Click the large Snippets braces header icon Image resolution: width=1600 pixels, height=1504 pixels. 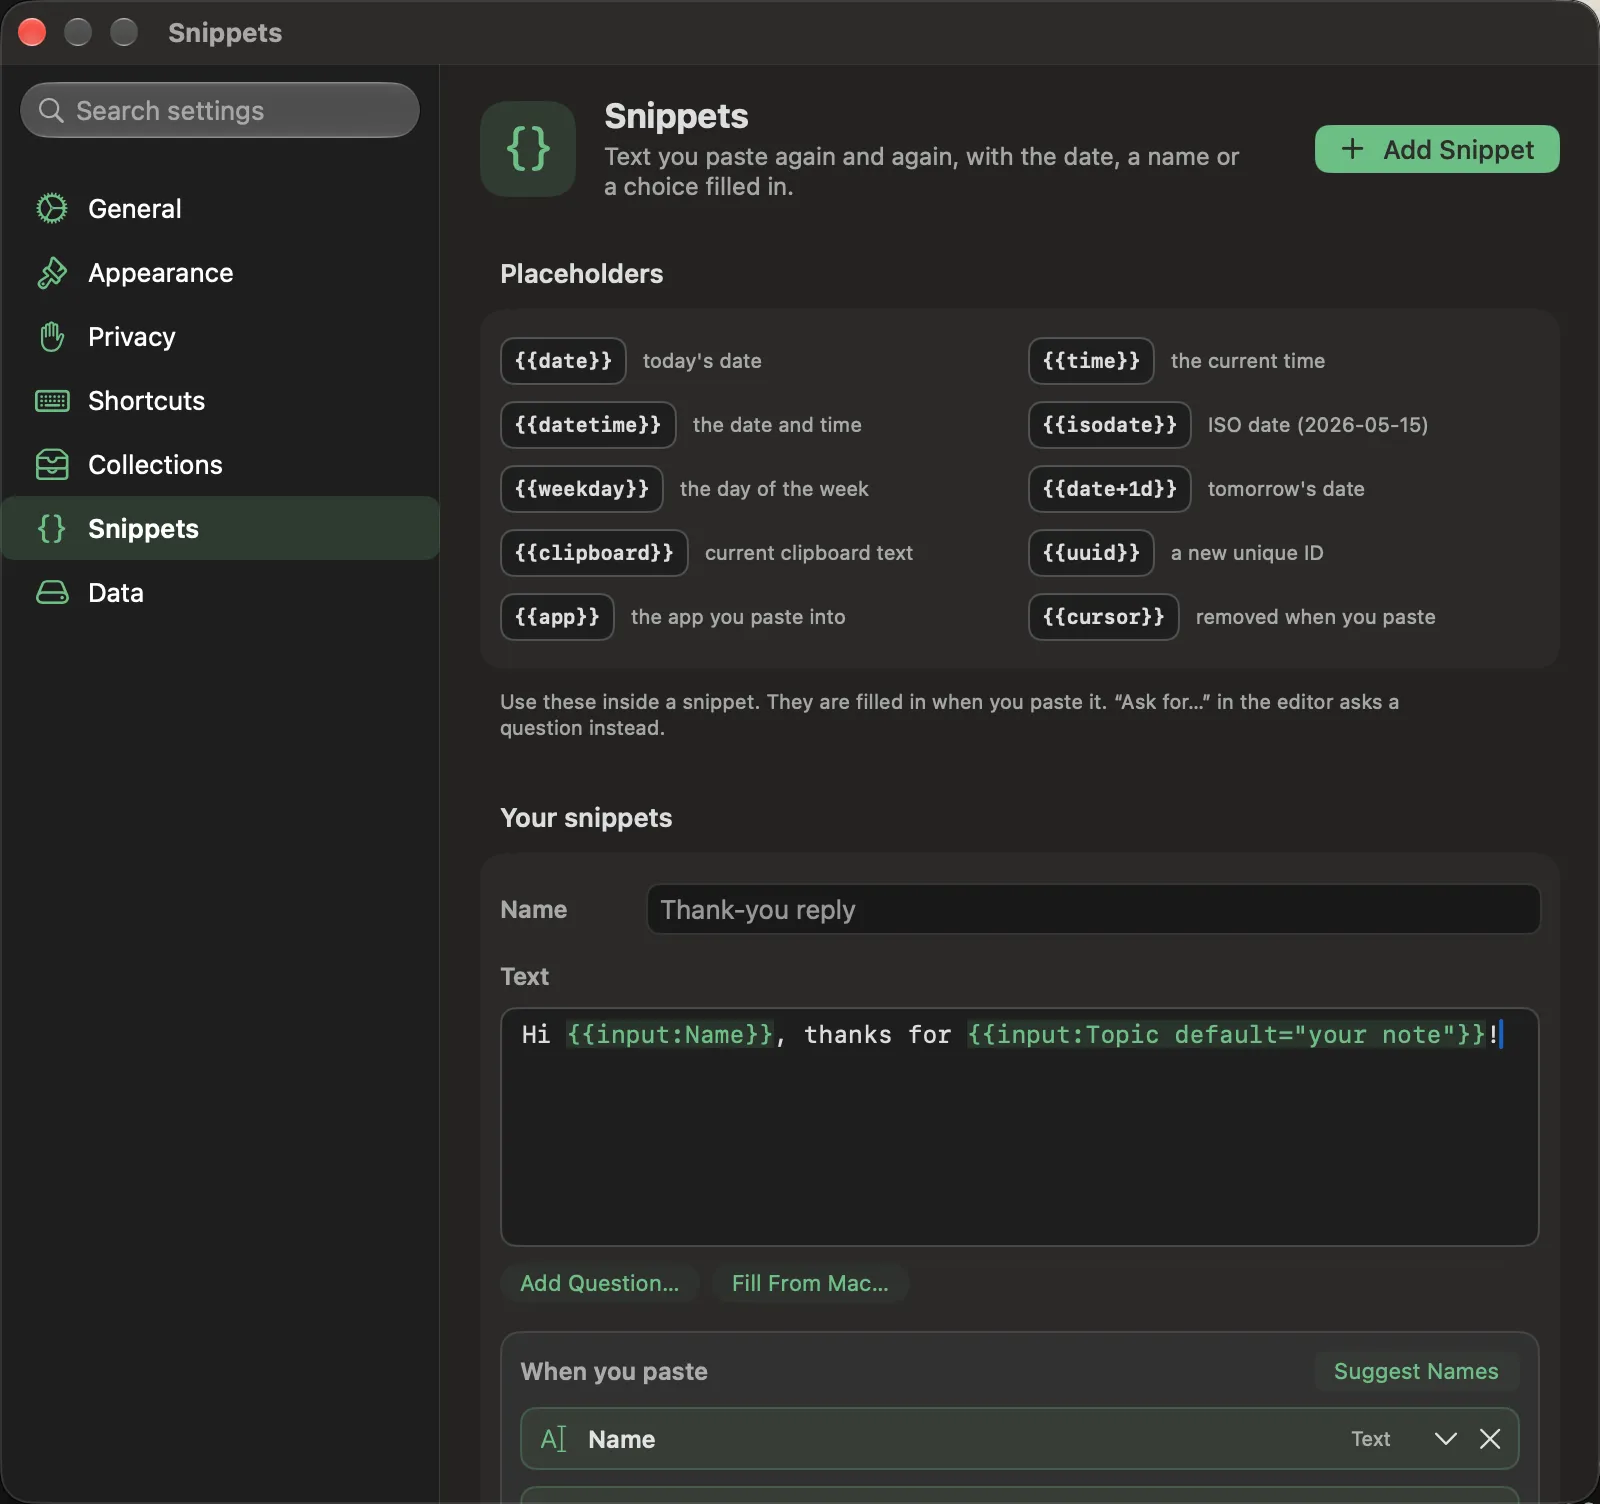point(528,149)
